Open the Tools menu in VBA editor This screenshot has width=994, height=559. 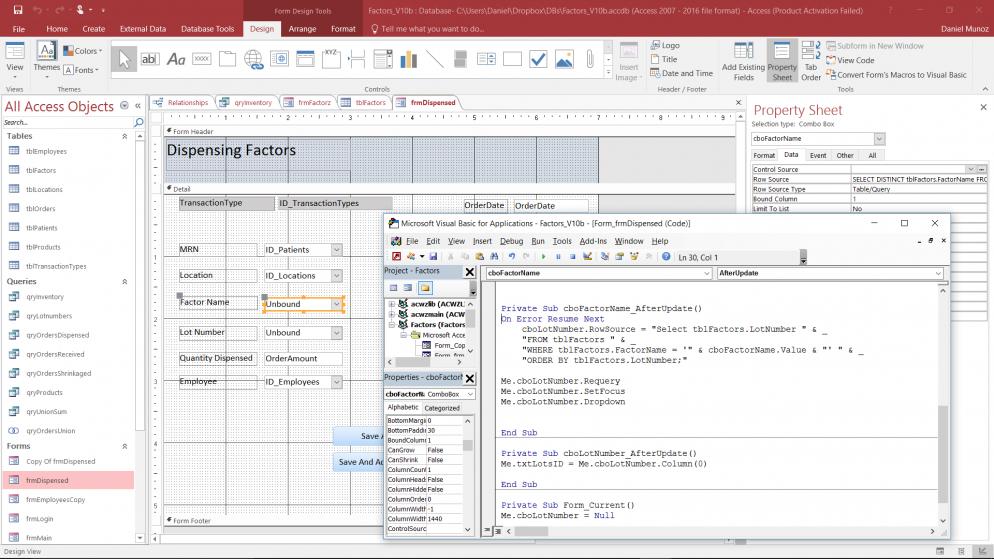[x=562, y=241]
